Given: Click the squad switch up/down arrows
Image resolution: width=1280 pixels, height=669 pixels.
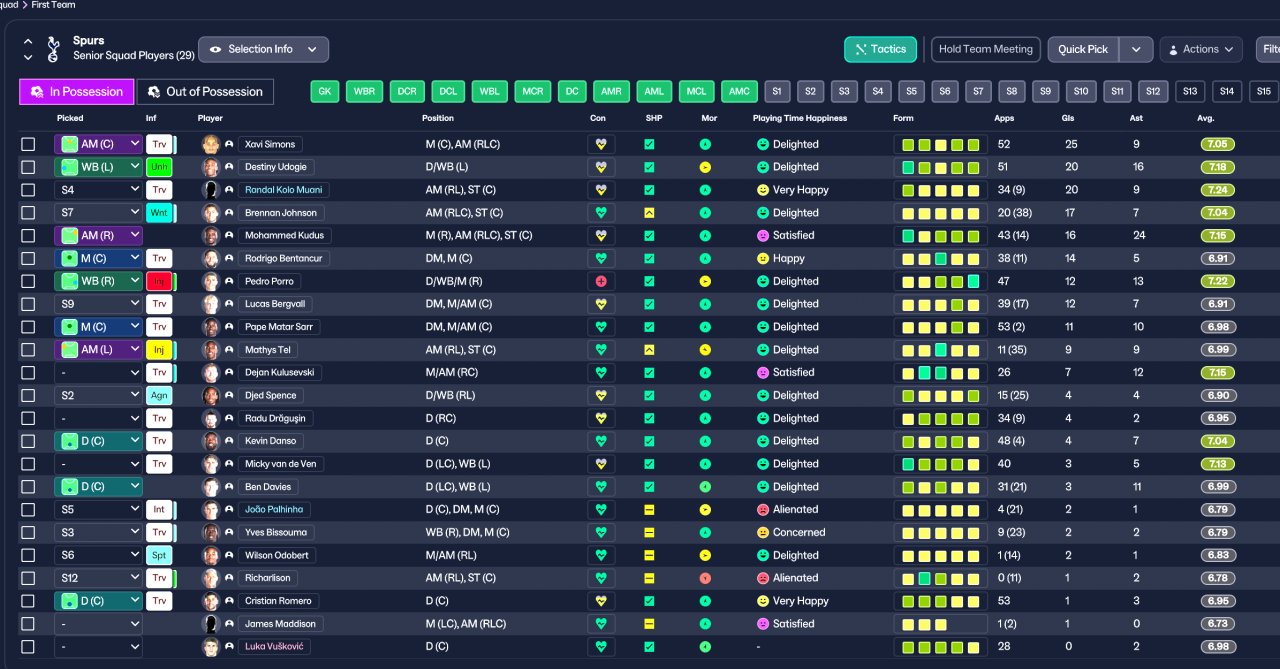Looking at the screenshot, I should click(28, 49).
